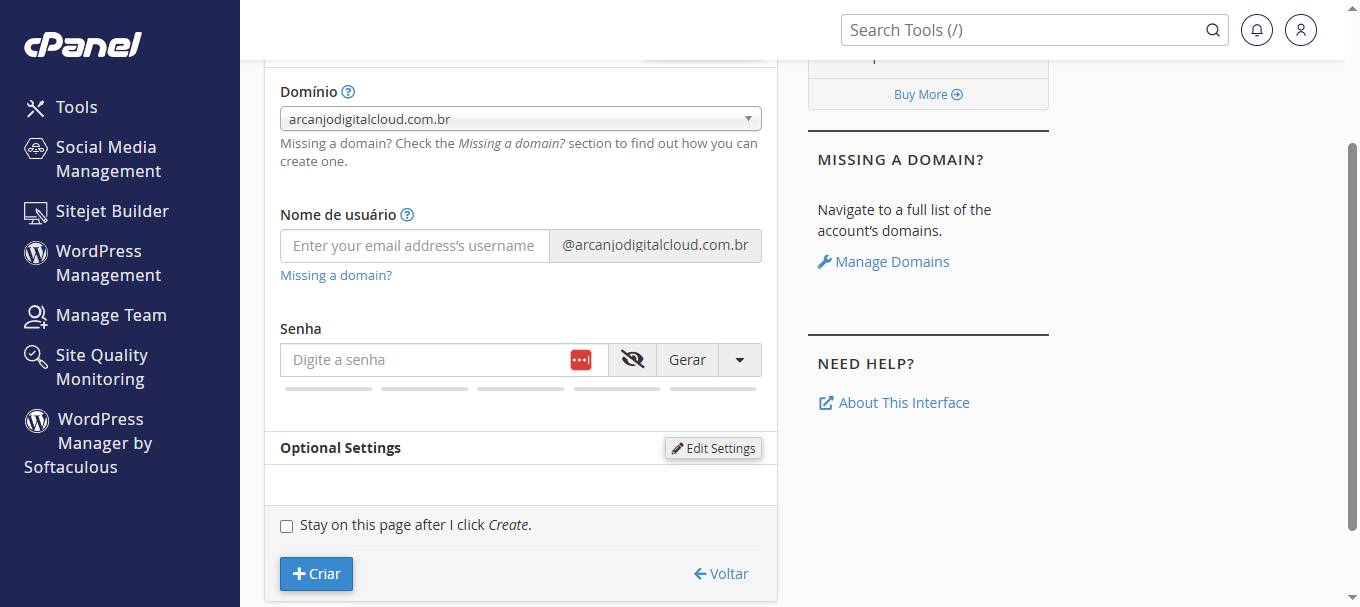This screenshot has height=607, width=1360.
Task: Open Manage Team in the sidebar
Action: tap(110, 315)
